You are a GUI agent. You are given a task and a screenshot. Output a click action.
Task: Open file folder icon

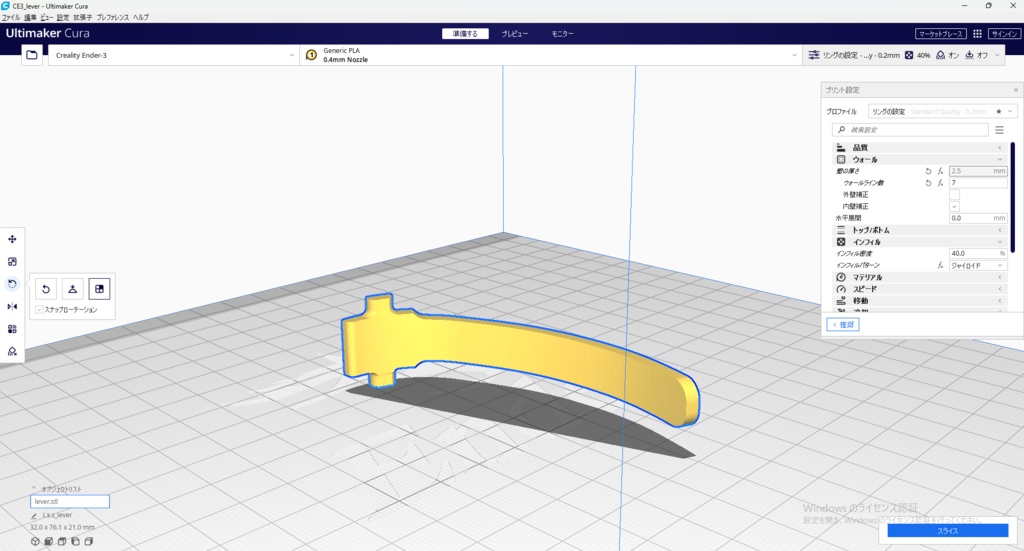(x=31, y=55)
